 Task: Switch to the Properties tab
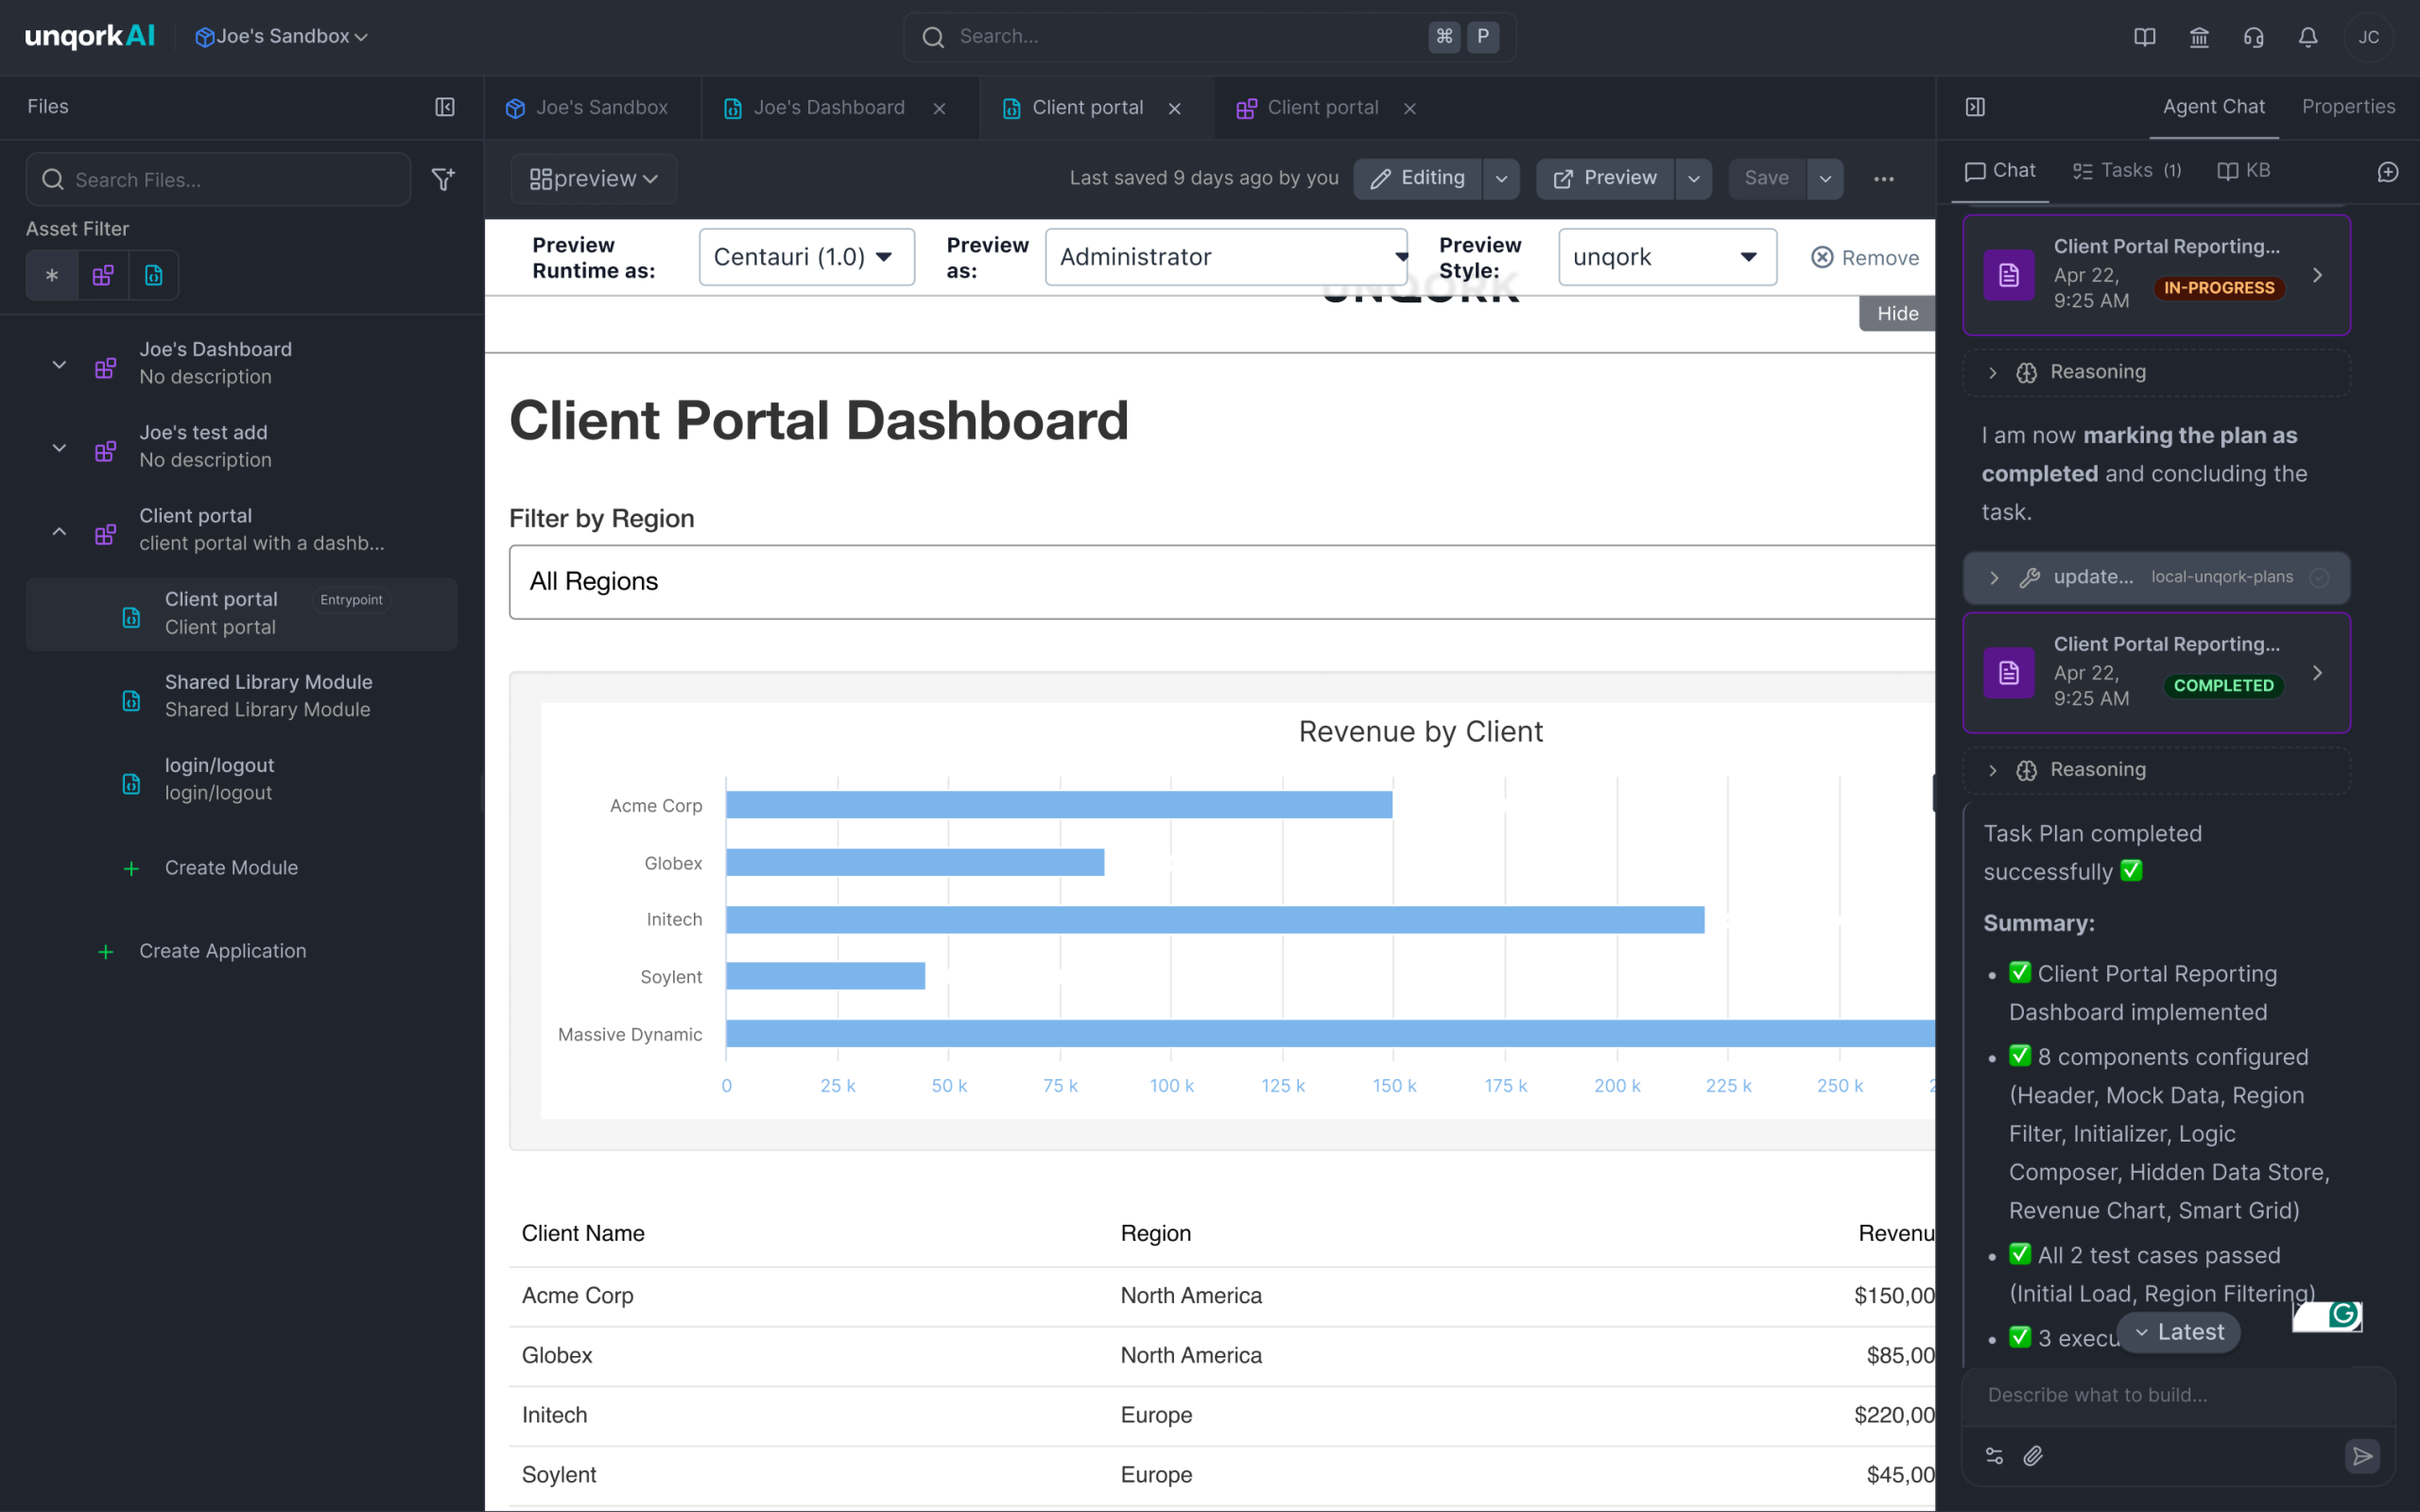pos(2348,107)
